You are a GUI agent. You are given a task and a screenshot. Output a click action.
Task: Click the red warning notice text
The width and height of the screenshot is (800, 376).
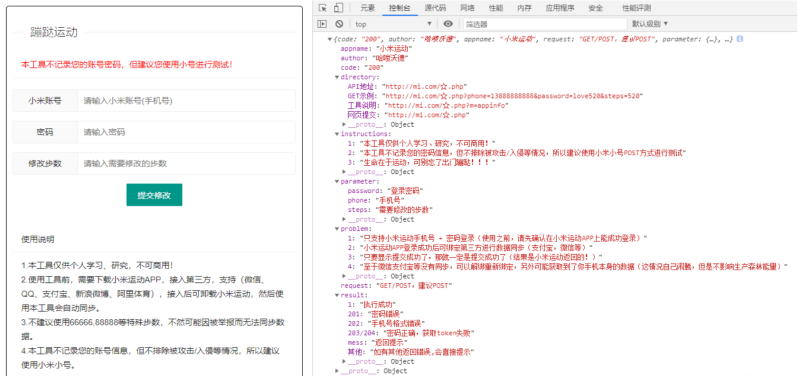[x=127, y=65]
